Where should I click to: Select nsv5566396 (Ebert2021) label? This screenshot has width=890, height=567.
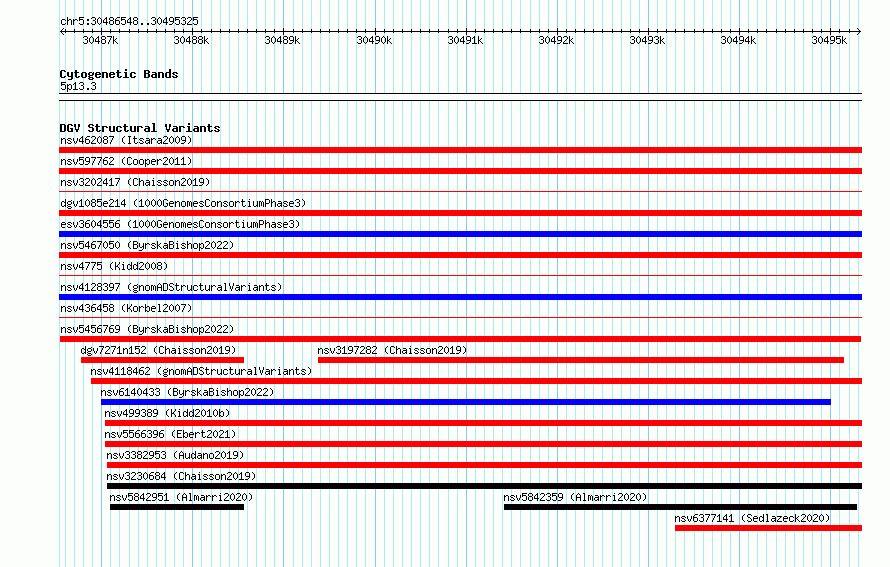[x=170, y=434]
